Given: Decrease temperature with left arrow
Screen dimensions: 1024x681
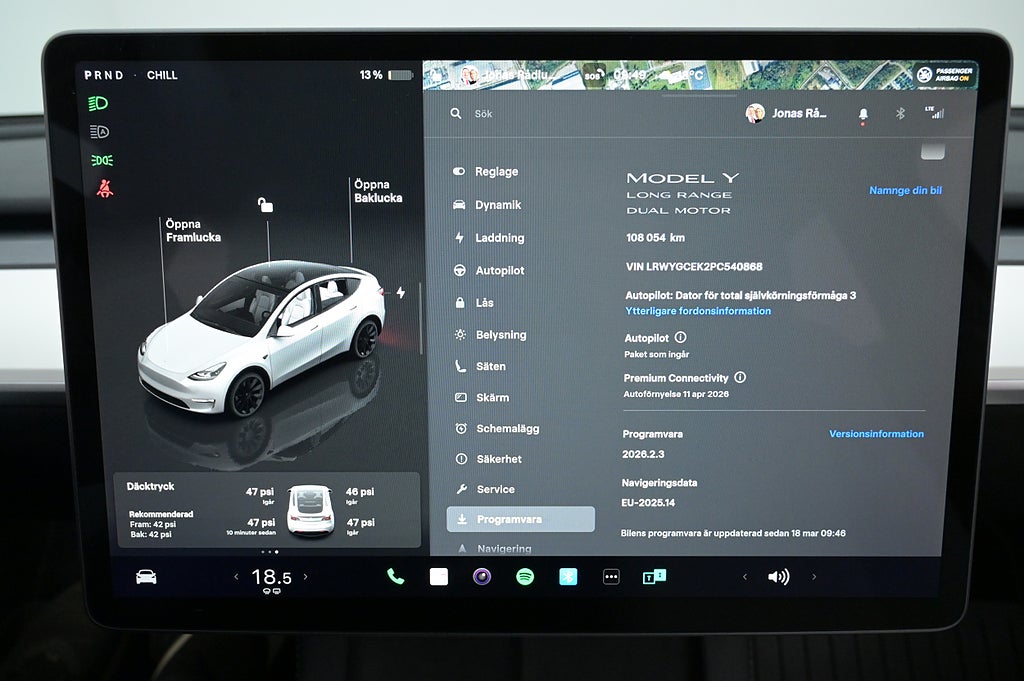Looking at the screenshot, I should [237, 576].
